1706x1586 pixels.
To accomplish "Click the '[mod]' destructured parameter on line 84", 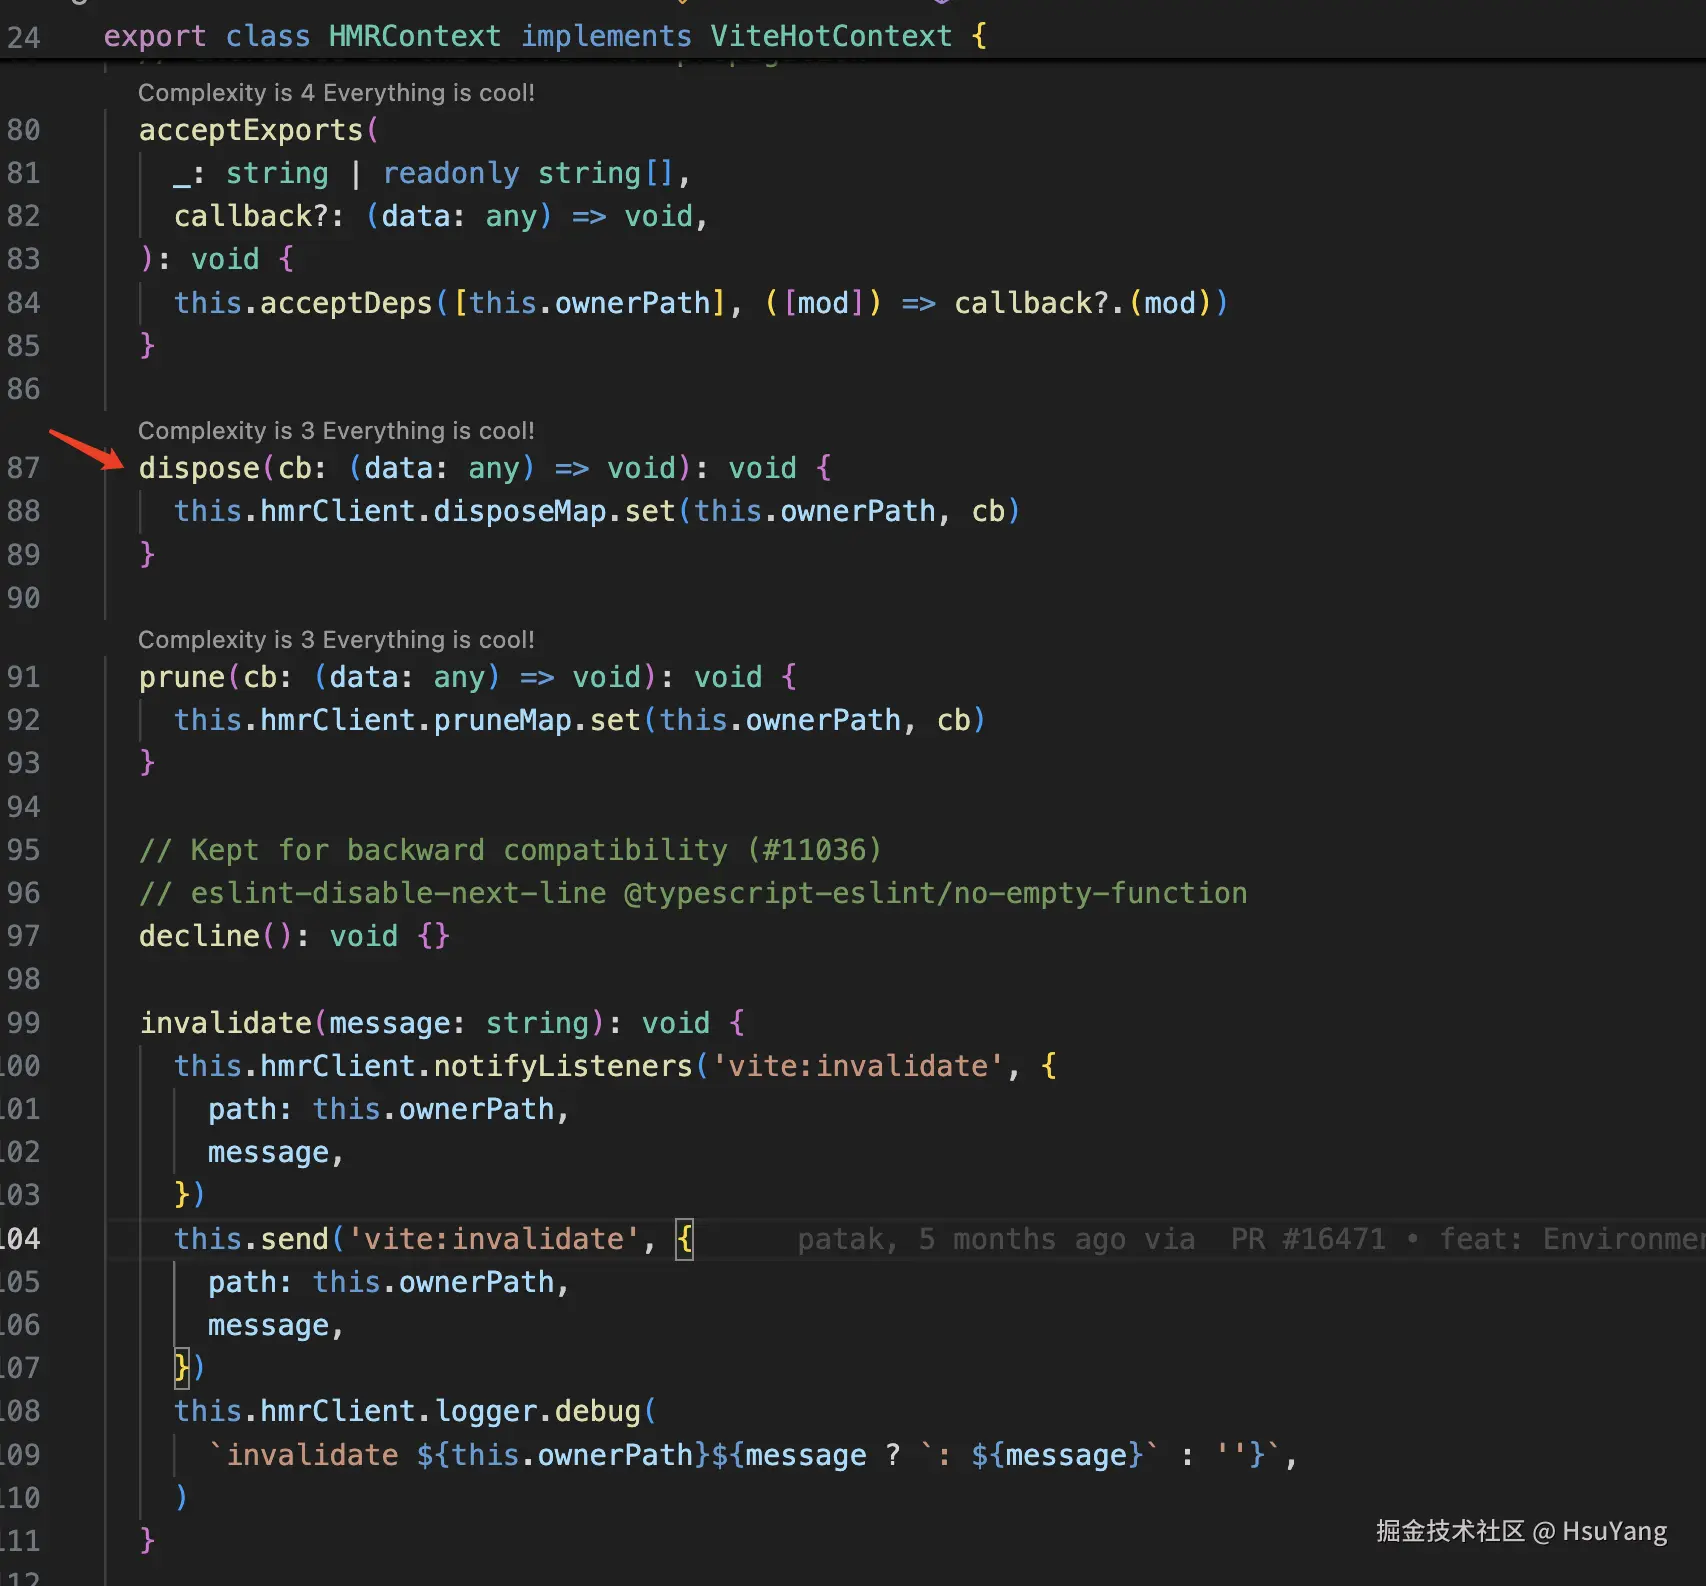I will [x=823, y=303].
